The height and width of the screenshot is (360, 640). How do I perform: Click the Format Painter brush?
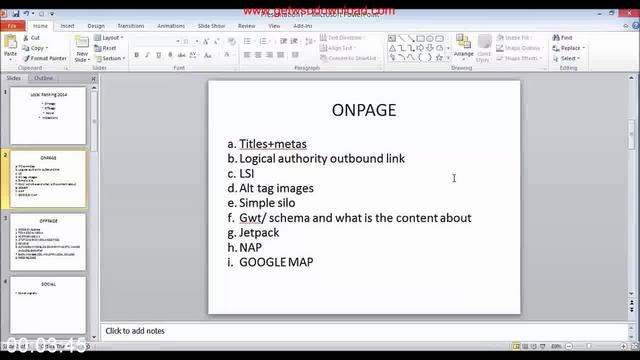coord(44,58)
